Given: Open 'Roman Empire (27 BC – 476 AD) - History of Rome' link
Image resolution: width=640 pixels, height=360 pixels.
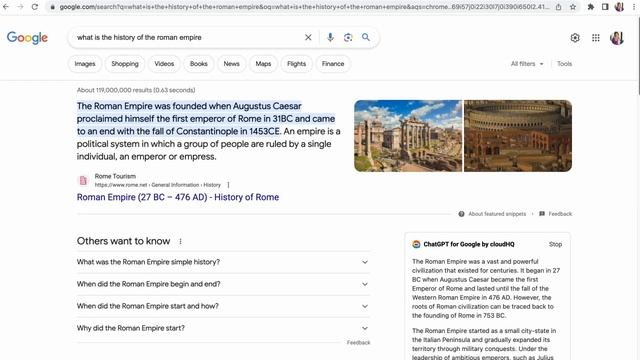Looking at the screenshot, I should pos(178,197).
